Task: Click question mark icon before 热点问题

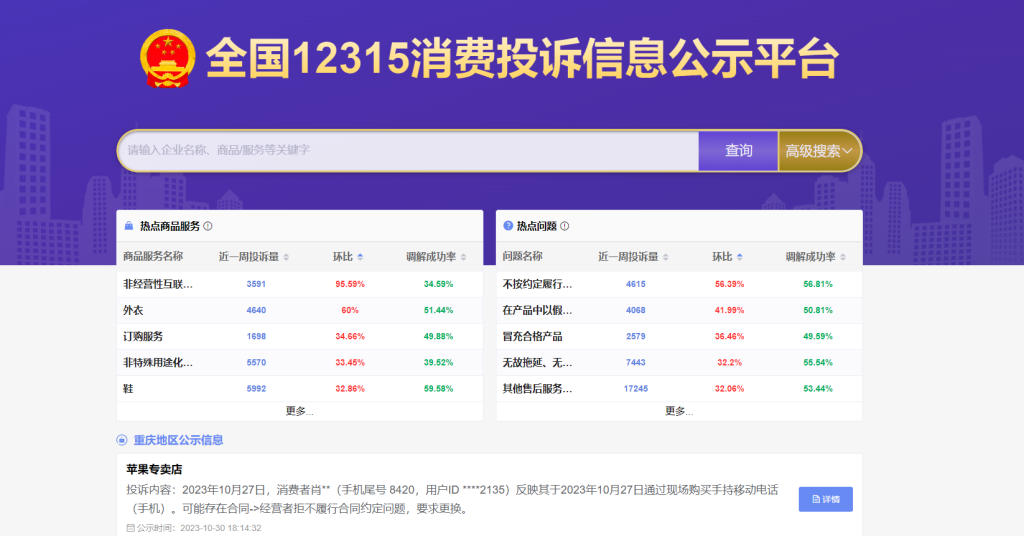Action: 508,226
